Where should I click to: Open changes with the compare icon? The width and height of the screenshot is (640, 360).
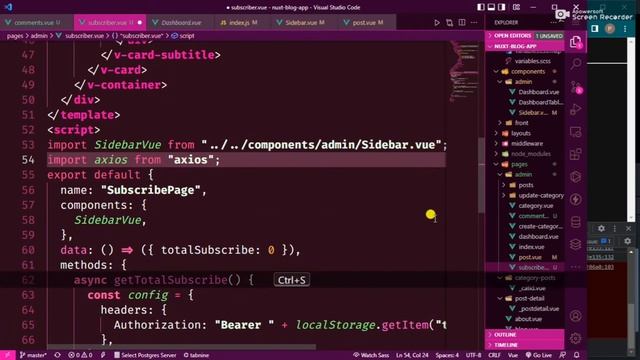[x=449, y=22]
